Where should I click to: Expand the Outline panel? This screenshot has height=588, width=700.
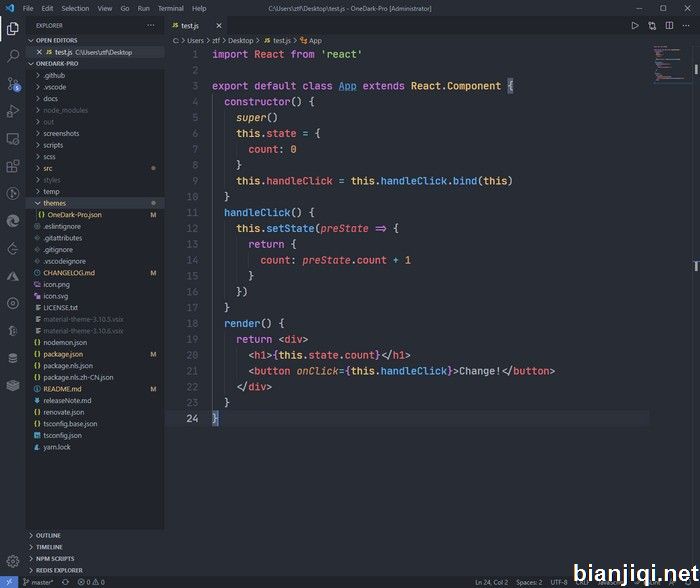[x=95, y=535]
